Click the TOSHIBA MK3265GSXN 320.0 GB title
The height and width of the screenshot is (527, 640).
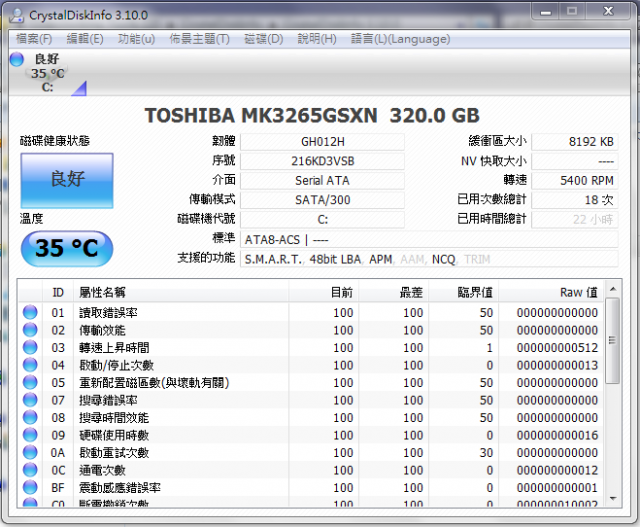click(x=312, y=116)
